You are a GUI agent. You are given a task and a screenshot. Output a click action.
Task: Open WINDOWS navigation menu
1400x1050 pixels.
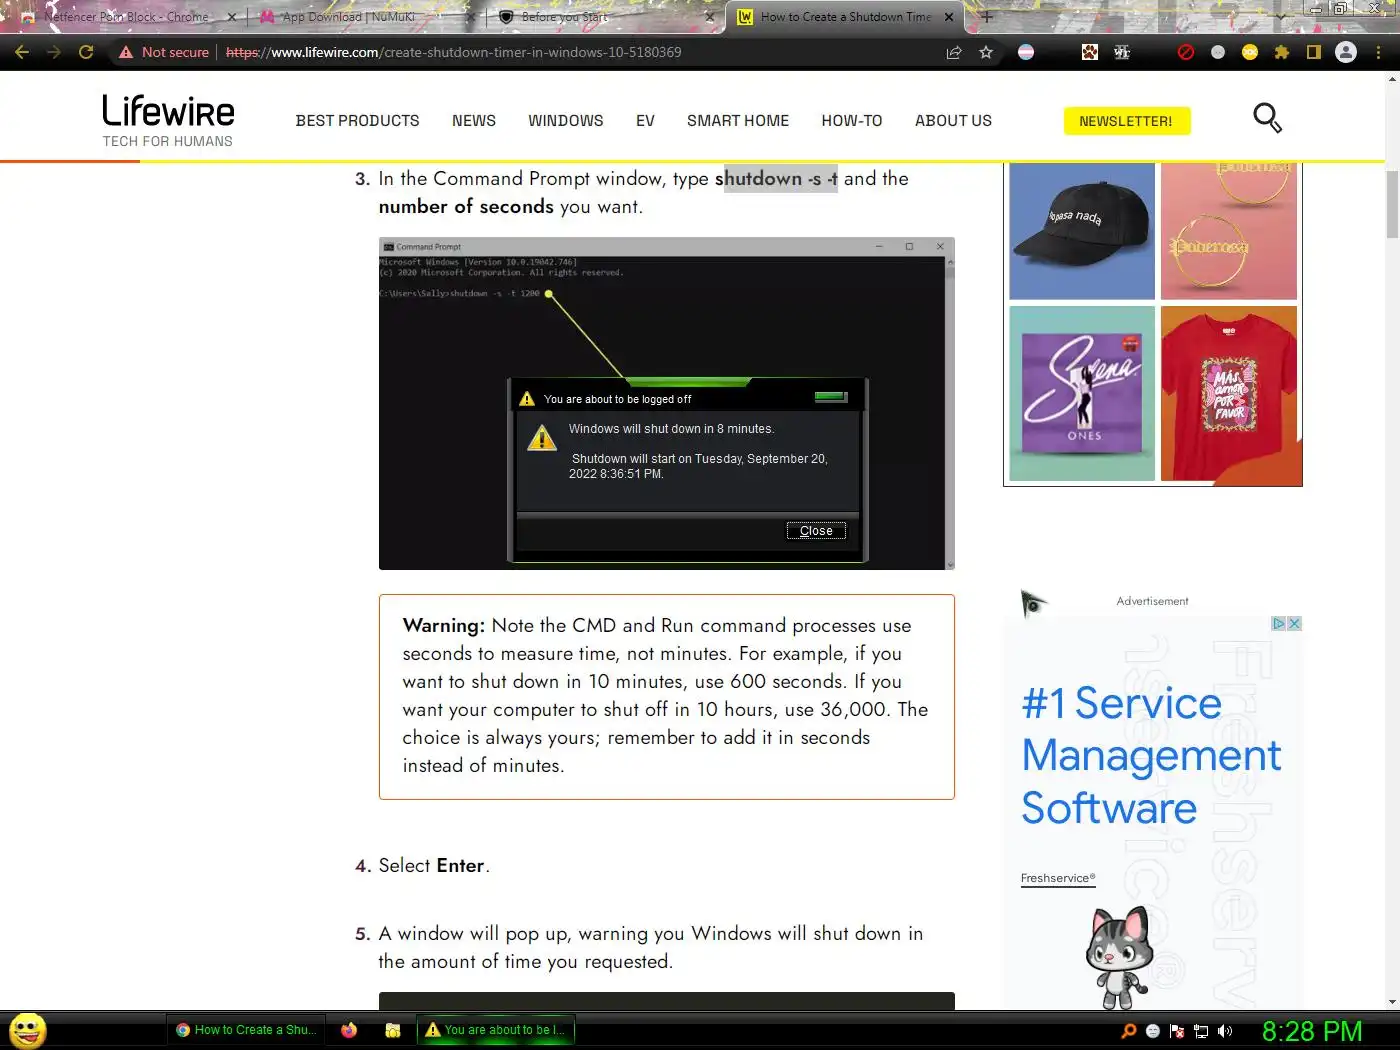click(565, 120)
